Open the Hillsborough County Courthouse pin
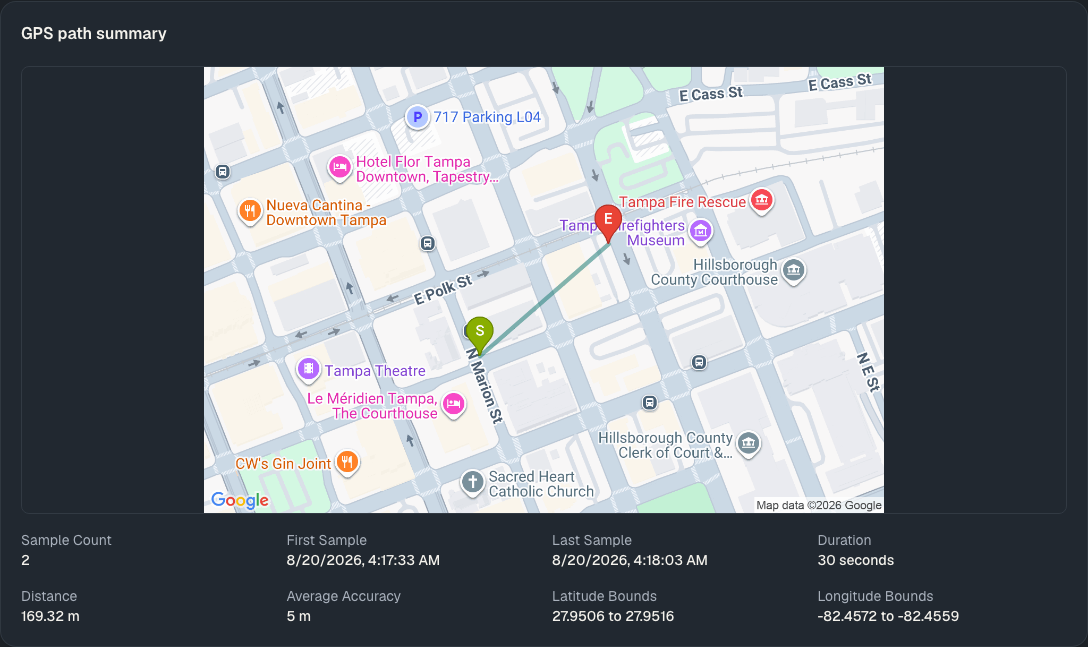The height and width of the screenshot is (647, 1088). click(794, 271)
